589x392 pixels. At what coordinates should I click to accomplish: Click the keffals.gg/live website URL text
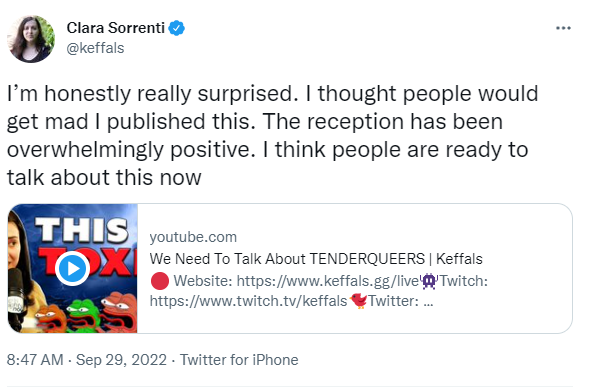pos(328,281)
